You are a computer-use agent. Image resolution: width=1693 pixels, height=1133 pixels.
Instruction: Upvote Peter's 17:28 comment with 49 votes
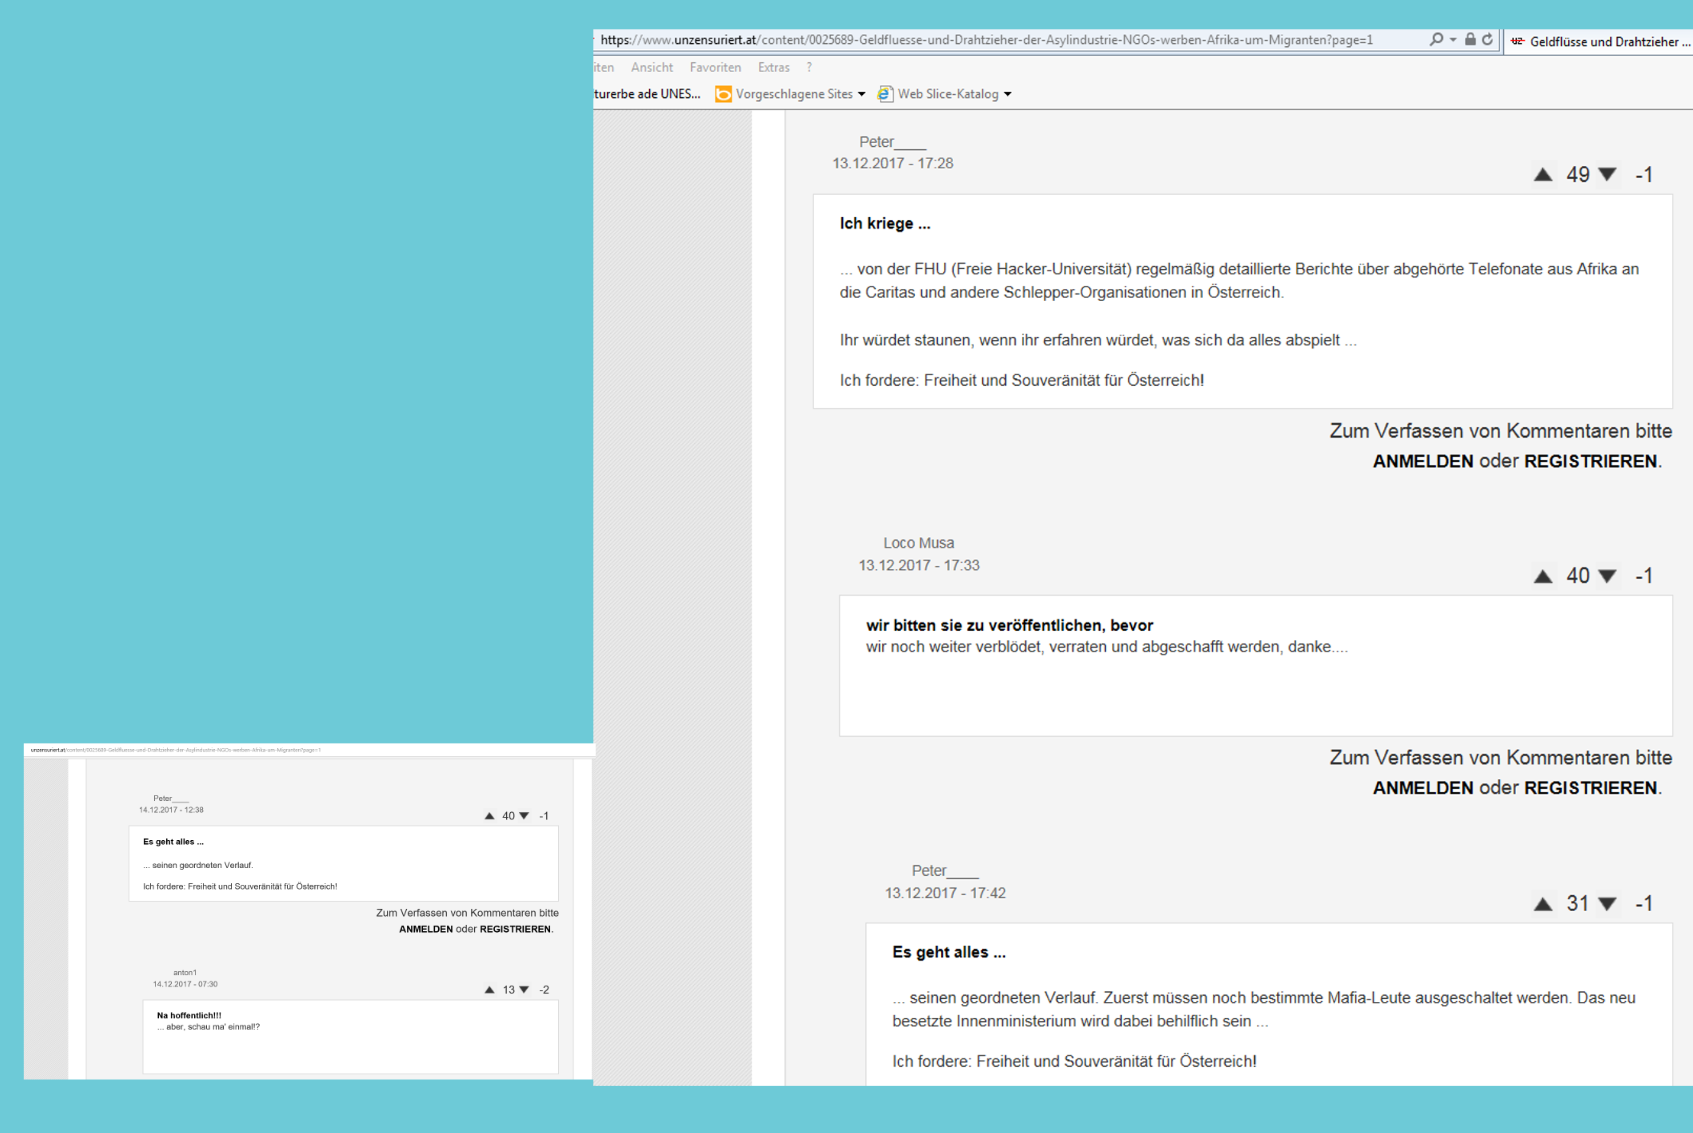[1543, 175]
